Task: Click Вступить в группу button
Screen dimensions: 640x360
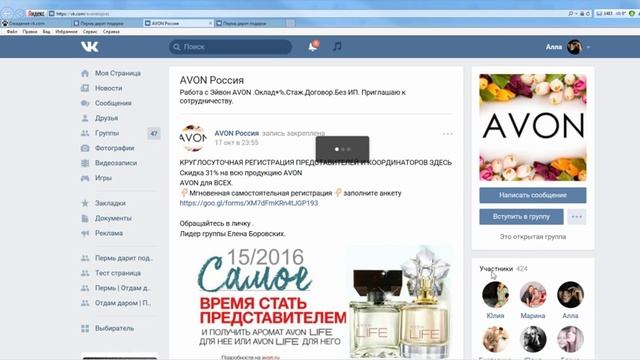Action: (521, 217)
